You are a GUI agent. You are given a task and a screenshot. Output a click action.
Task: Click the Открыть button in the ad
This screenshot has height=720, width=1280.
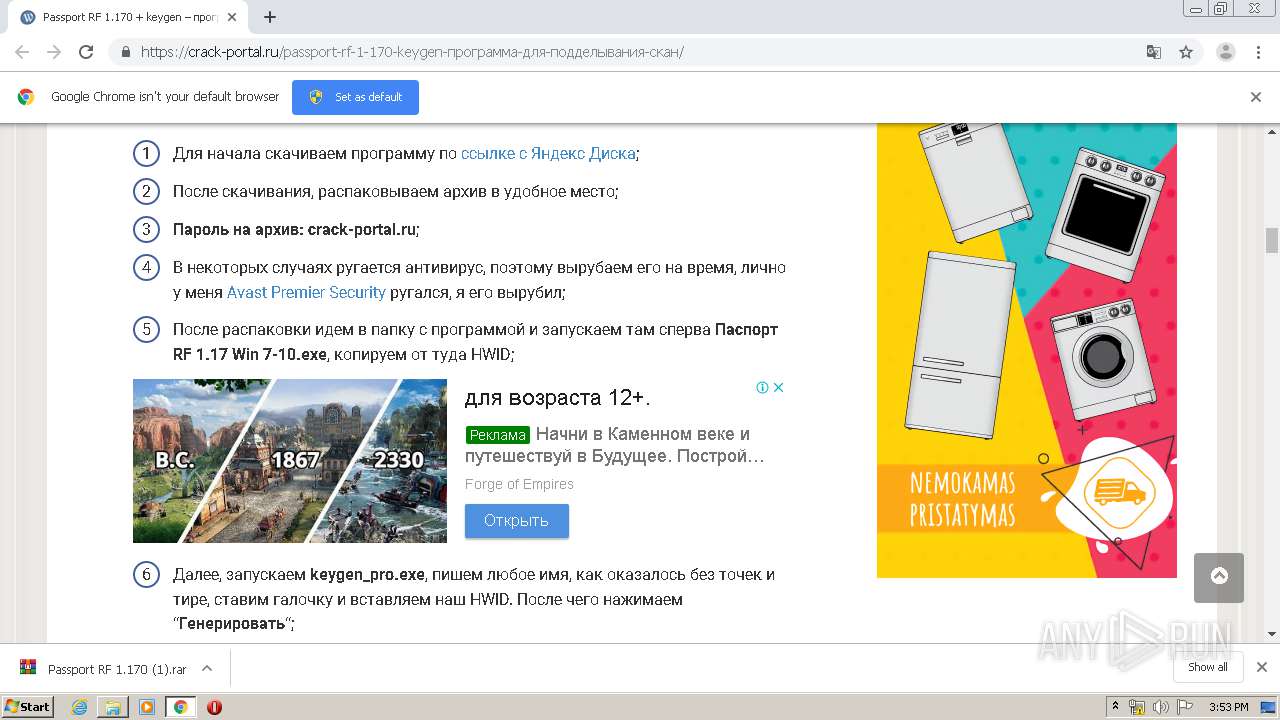(x=517, y=521)
